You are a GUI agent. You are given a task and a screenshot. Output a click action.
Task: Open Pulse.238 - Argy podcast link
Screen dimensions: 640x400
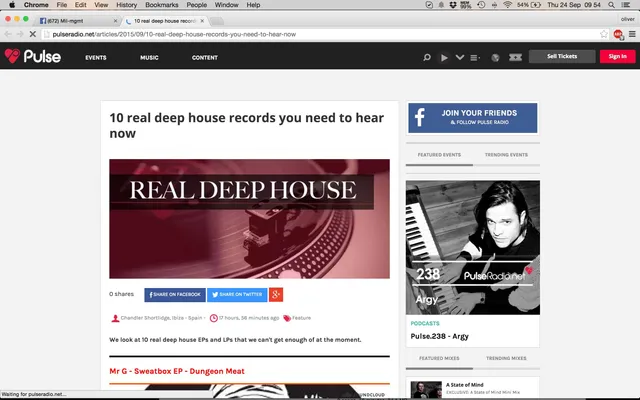[x=440, y=336]
